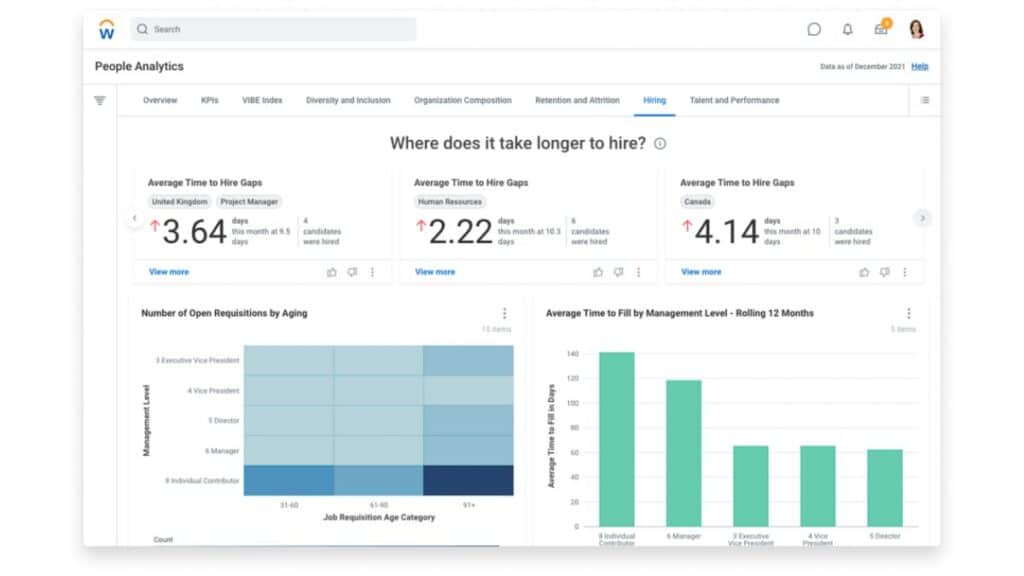
Task: Open the Open Requisitions chart options menu
Action: [504, 313]
